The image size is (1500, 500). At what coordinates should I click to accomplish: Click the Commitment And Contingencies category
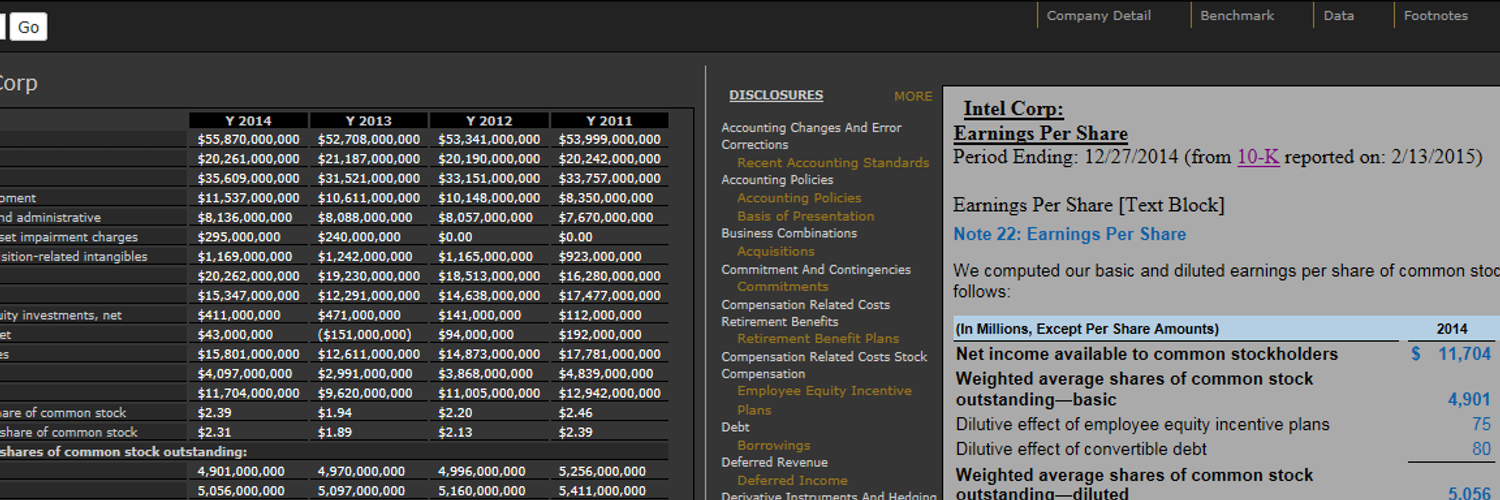[816, 269]
